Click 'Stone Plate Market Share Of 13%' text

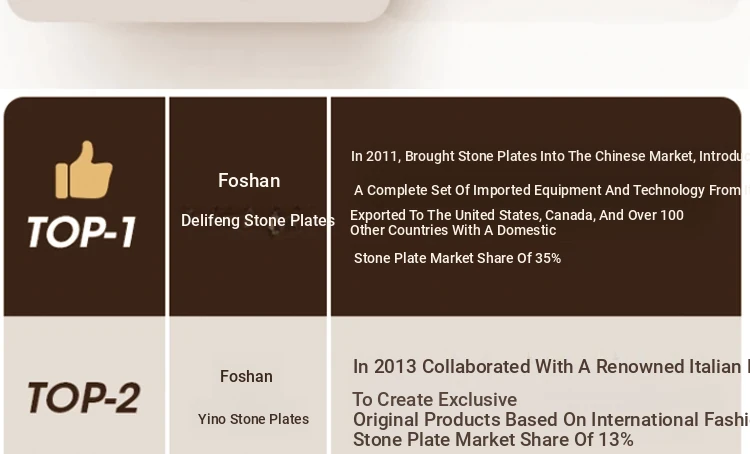pyautogui.click(x=493, y=439)
